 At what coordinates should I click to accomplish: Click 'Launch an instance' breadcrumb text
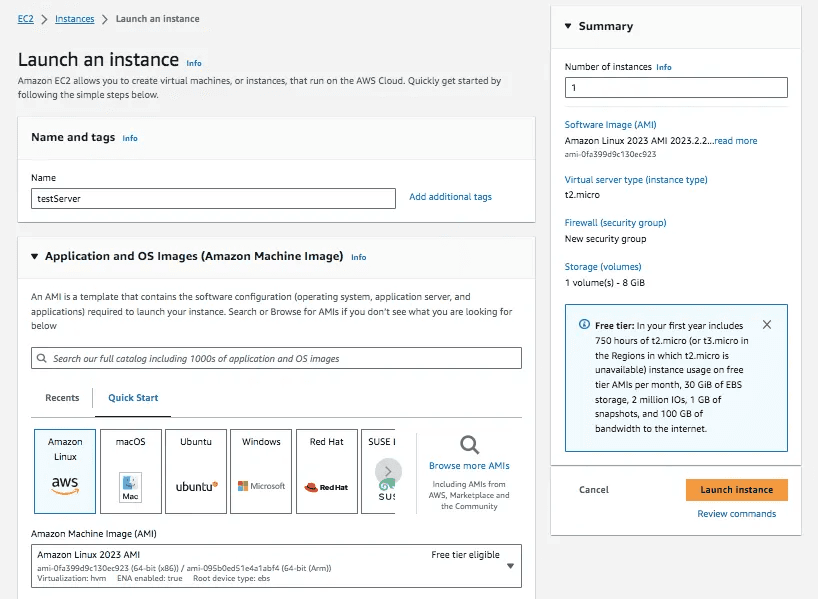pyautogui.click(x=158, y=19)
